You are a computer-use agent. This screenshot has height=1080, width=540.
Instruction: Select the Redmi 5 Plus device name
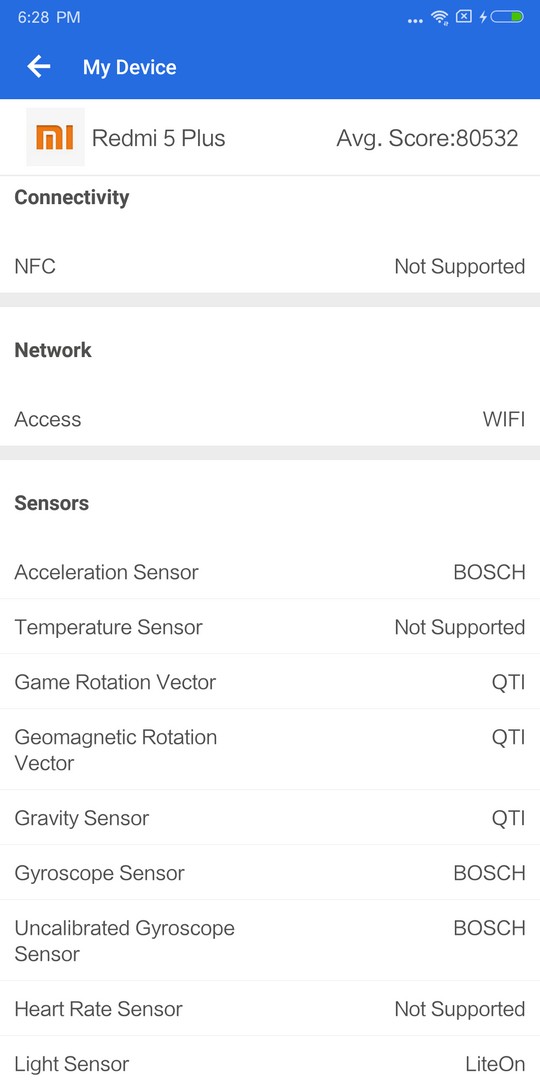click(x=158, y=138)
